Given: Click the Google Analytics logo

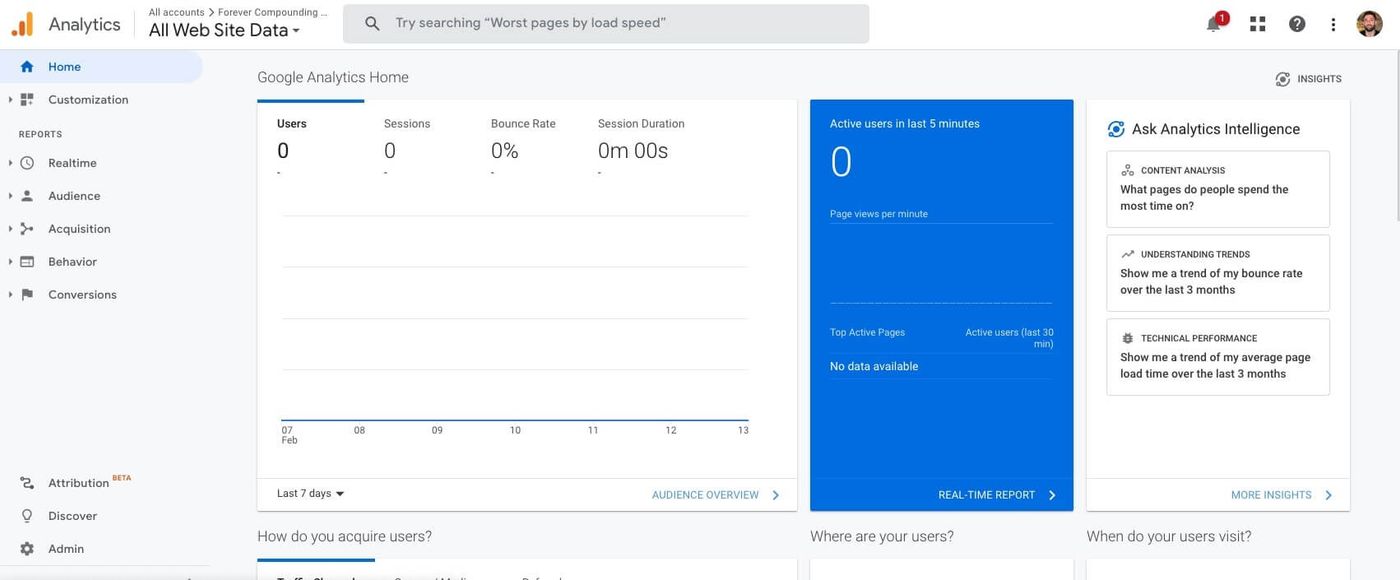Looking at the screenshot, I should pyautogui.click(x=22, y=24).
